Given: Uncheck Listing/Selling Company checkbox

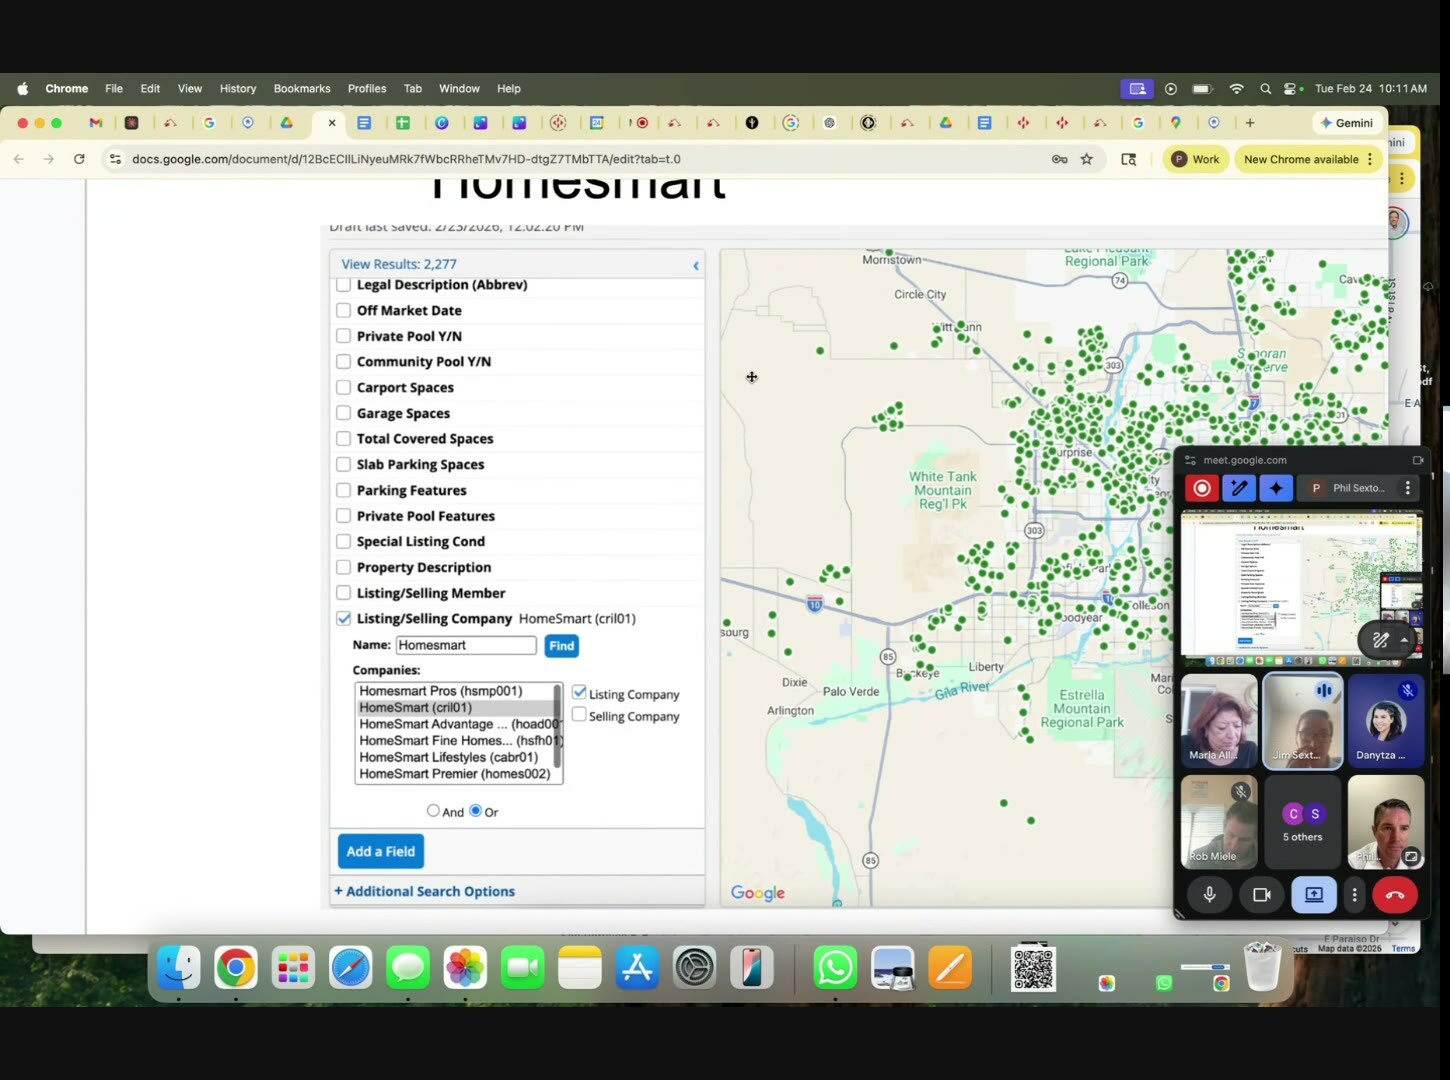Looking at the screenshot, I should 343,618.
